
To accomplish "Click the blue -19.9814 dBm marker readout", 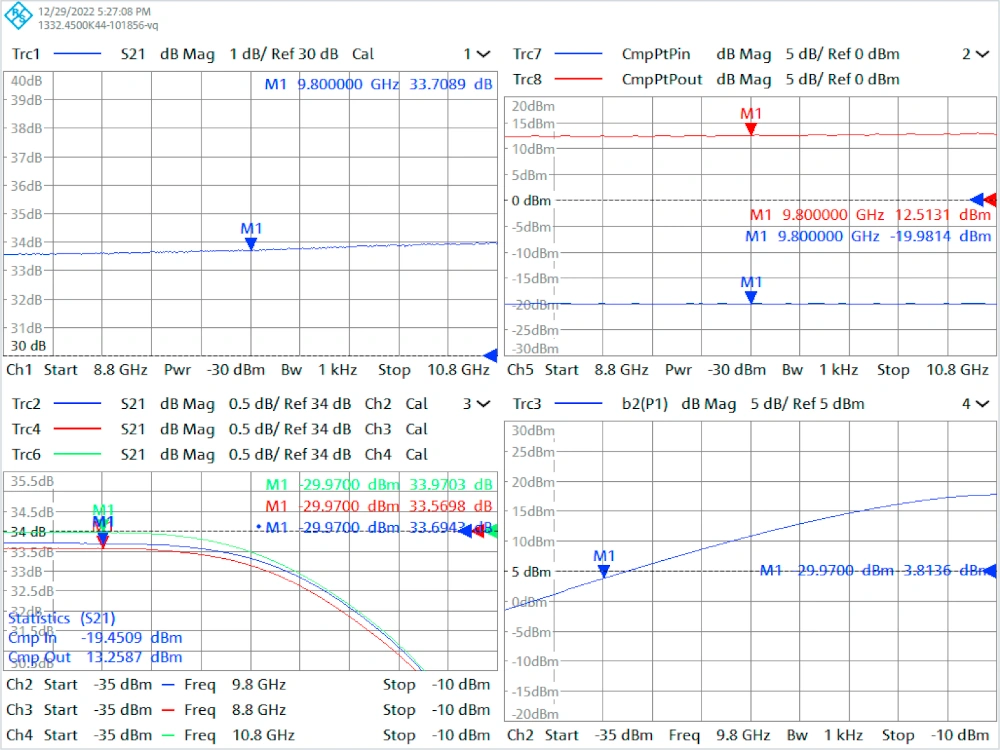I will pyautogui.click(x=941, y=237).
